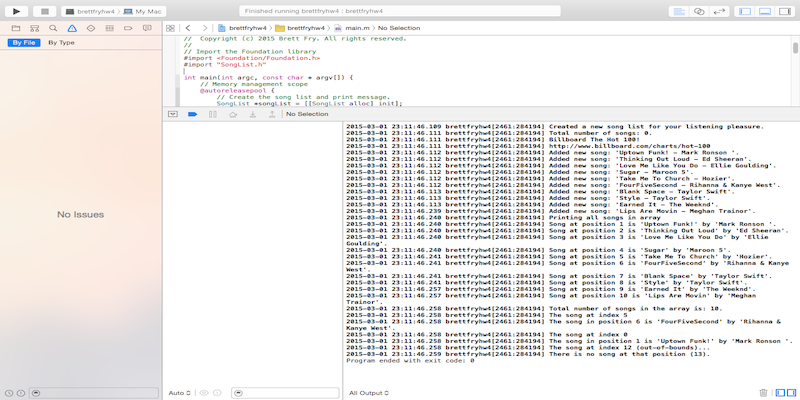Stop the running scheme
800x400 pixels.
pos(45,11)
